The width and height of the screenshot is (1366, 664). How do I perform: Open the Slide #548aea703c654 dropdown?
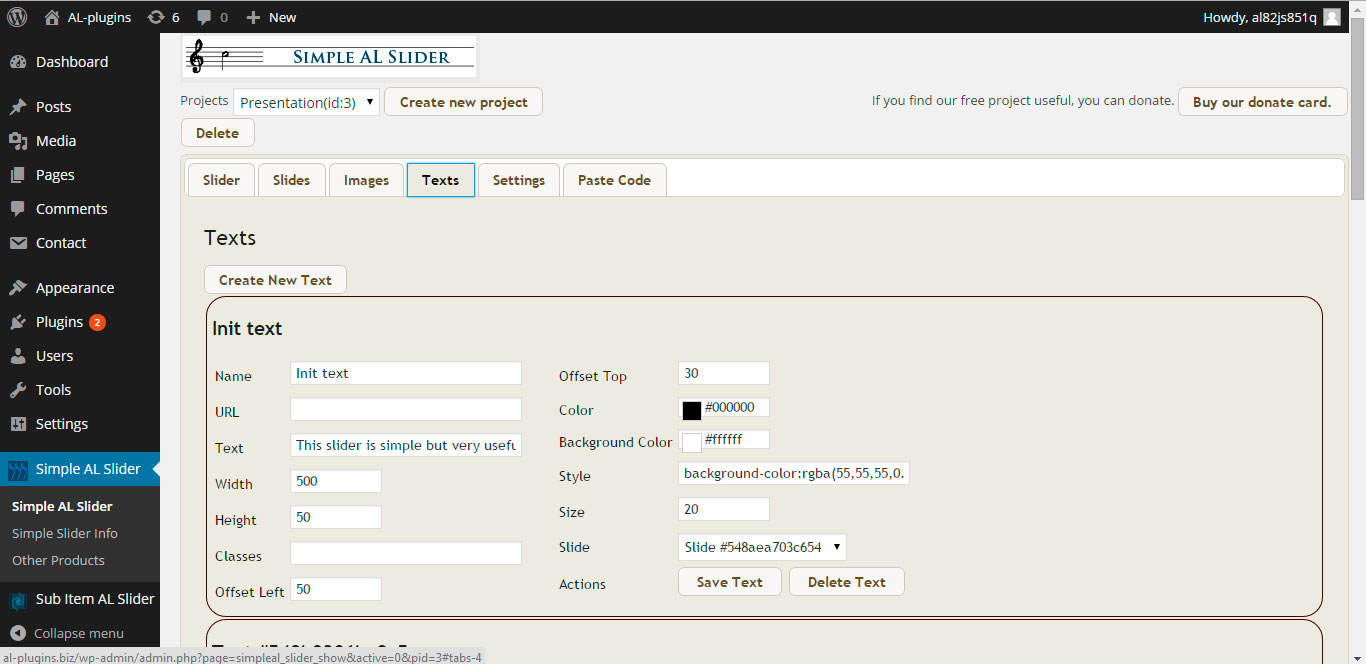click(762, 547)
